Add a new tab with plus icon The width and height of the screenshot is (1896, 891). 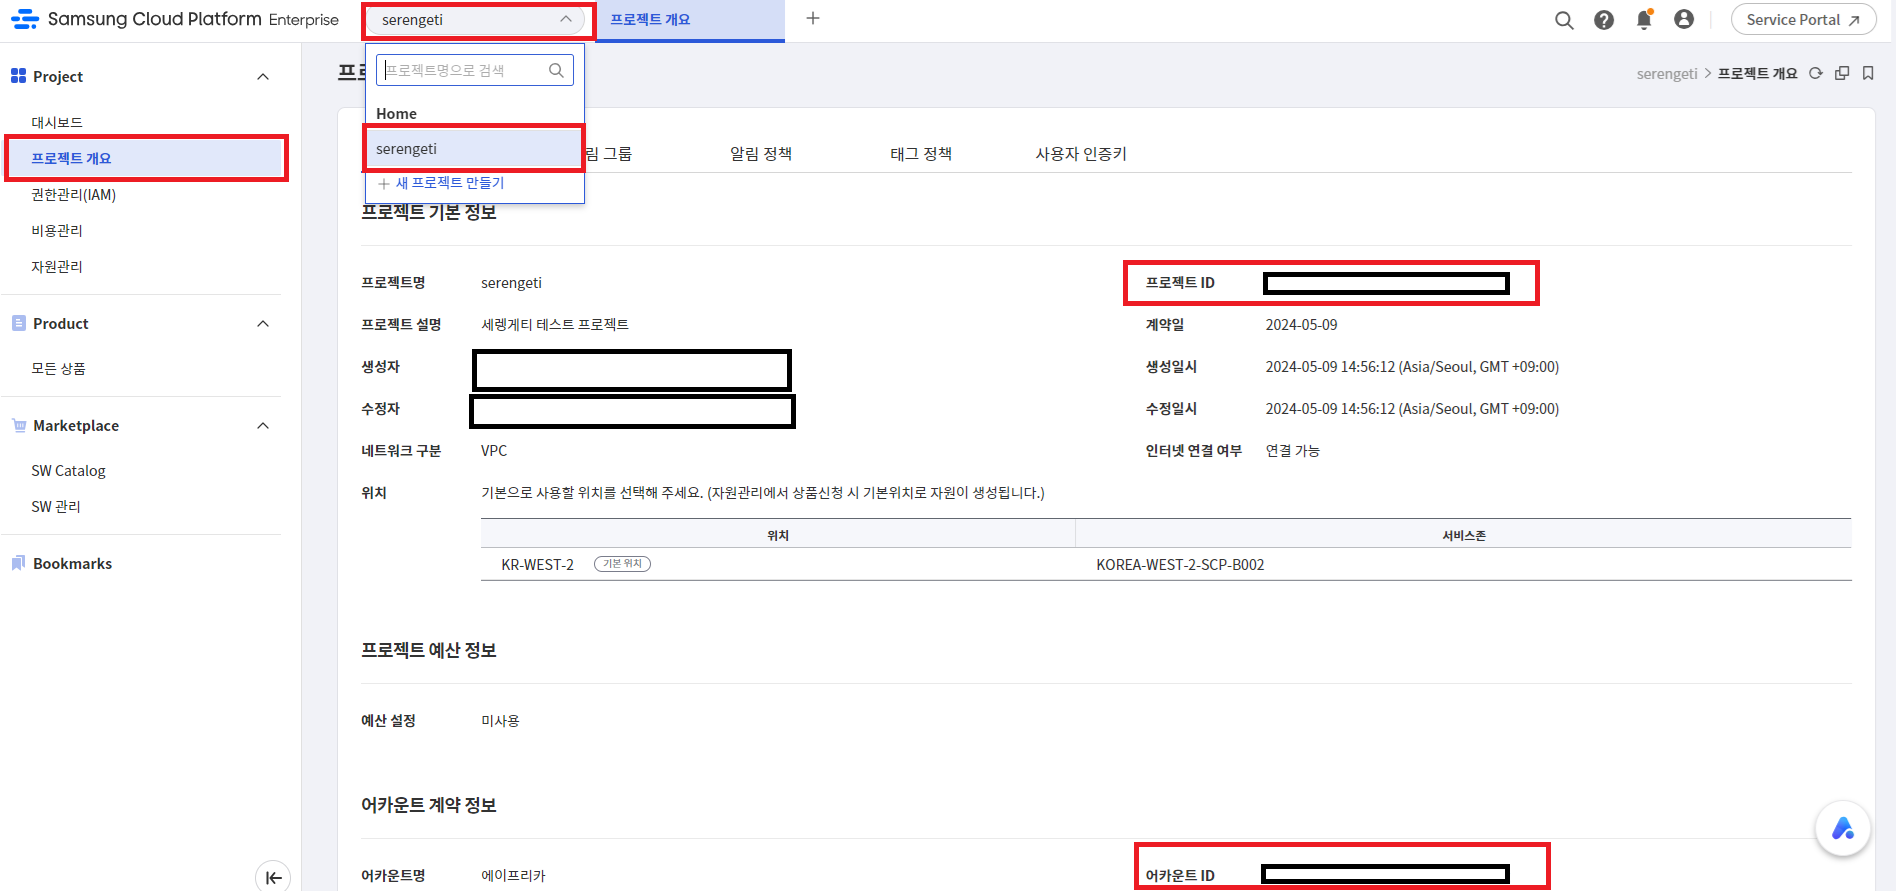coord(813,19)
